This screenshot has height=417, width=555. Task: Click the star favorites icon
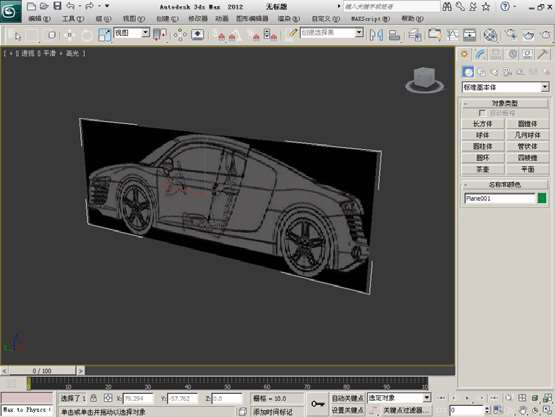[x=486, y=6]
